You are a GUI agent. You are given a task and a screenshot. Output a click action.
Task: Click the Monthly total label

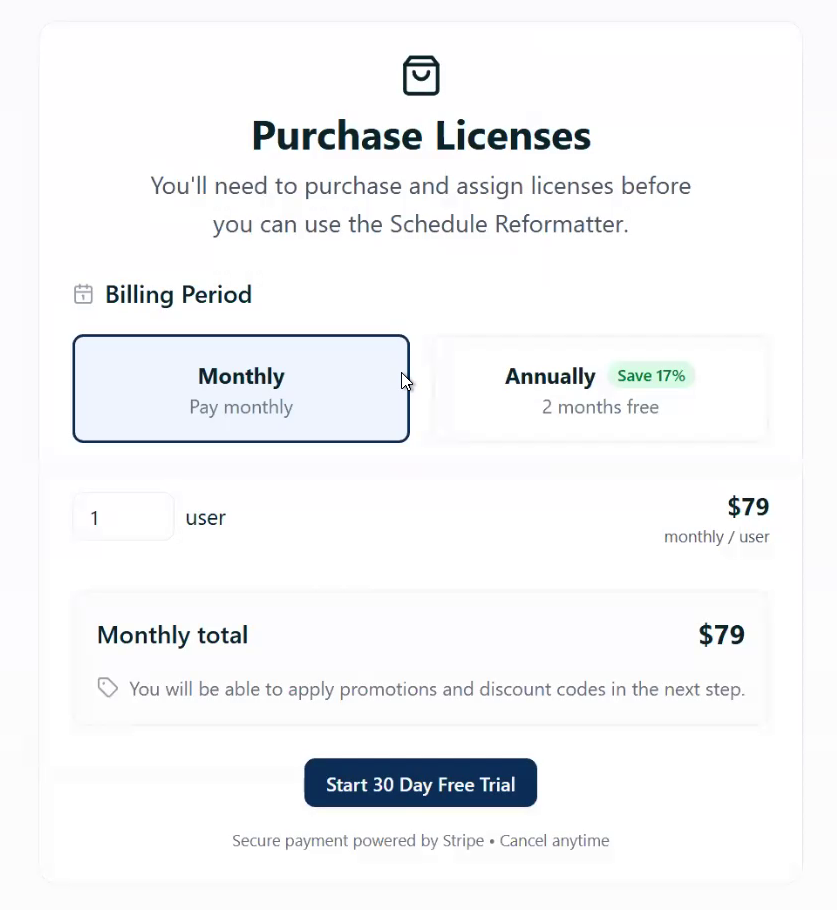[x=172, y=635]
